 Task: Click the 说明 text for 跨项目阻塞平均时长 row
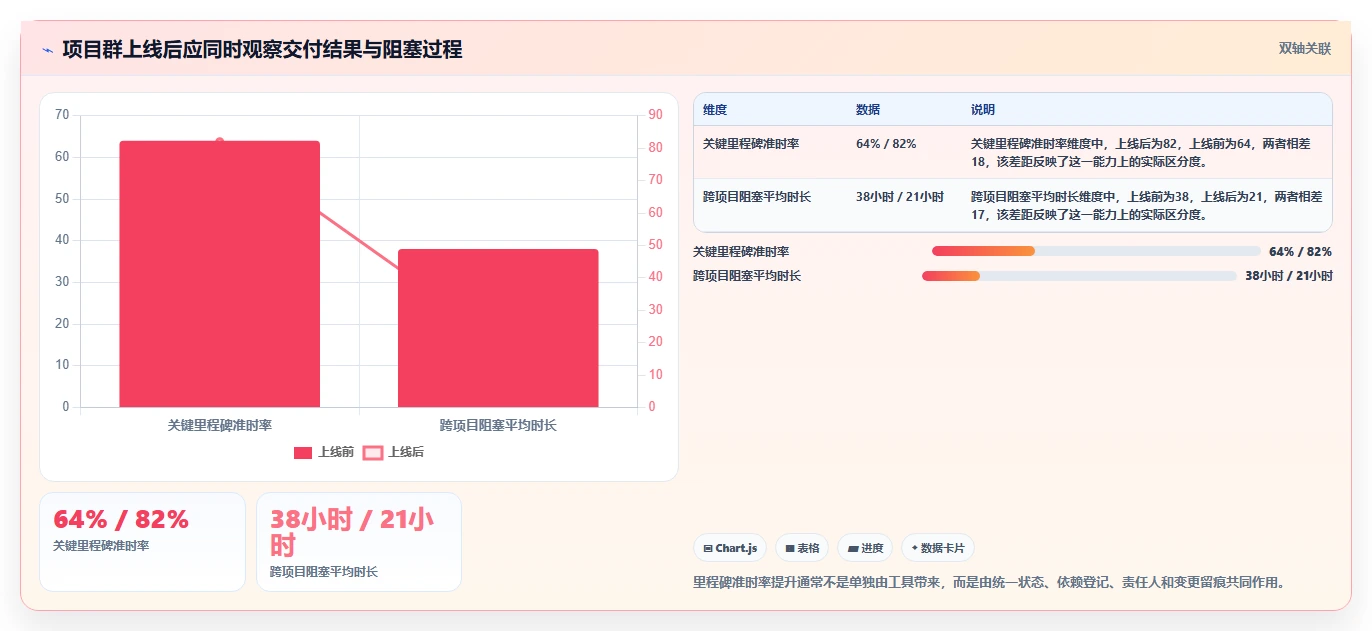coord(1146,205)
